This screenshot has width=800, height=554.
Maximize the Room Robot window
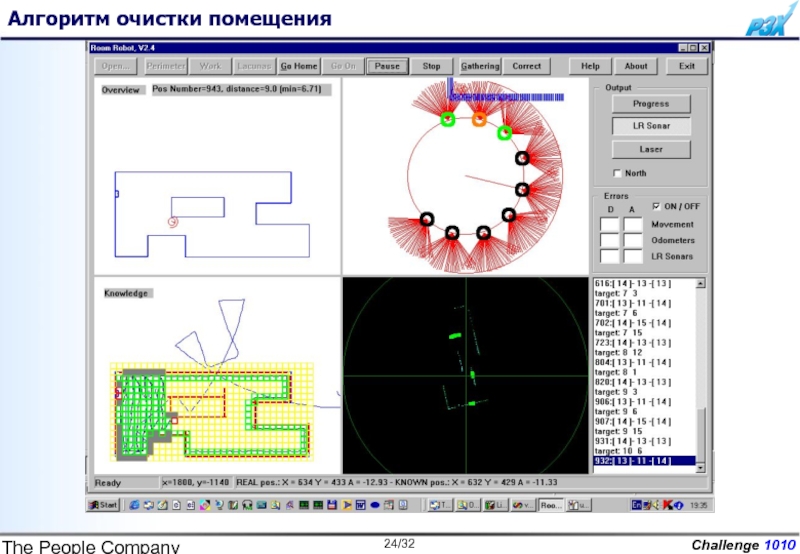(x=693, y=48)
